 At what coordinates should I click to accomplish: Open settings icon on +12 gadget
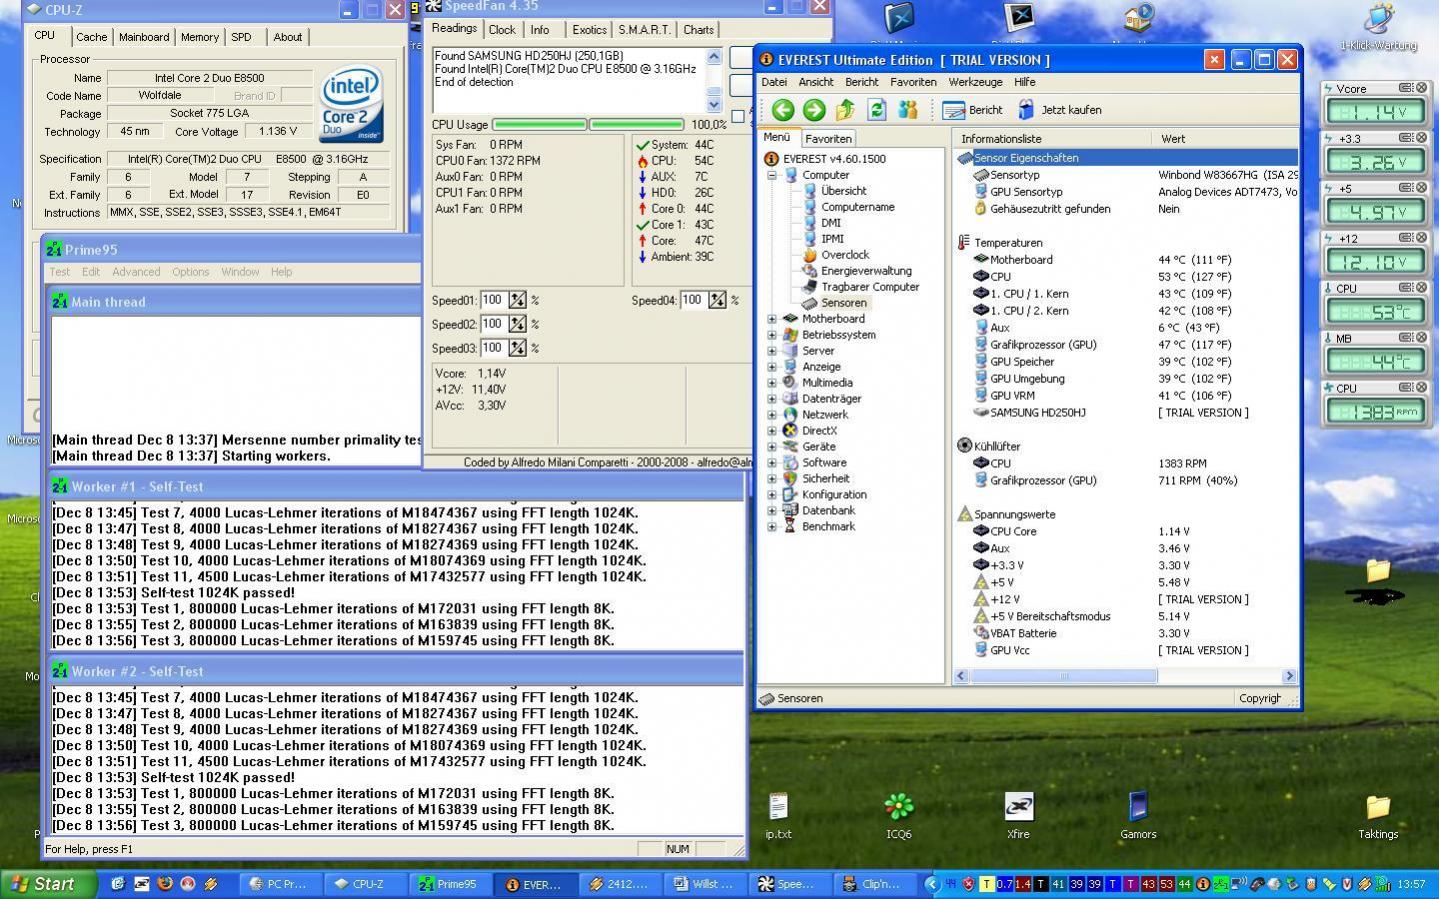tap(1405, 238)
